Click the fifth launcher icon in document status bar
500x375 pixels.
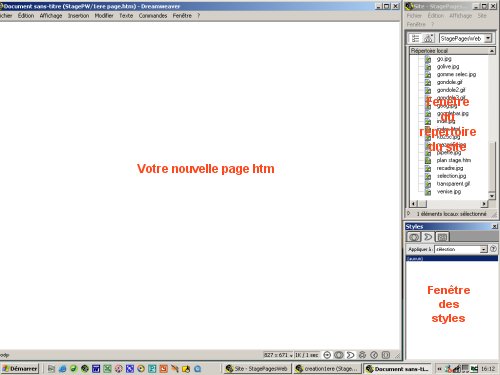374,355
